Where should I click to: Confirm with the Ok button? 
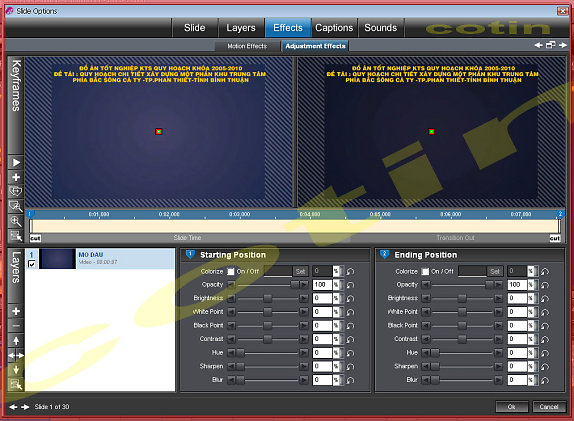pyautogui.click(x=512, y=407)
